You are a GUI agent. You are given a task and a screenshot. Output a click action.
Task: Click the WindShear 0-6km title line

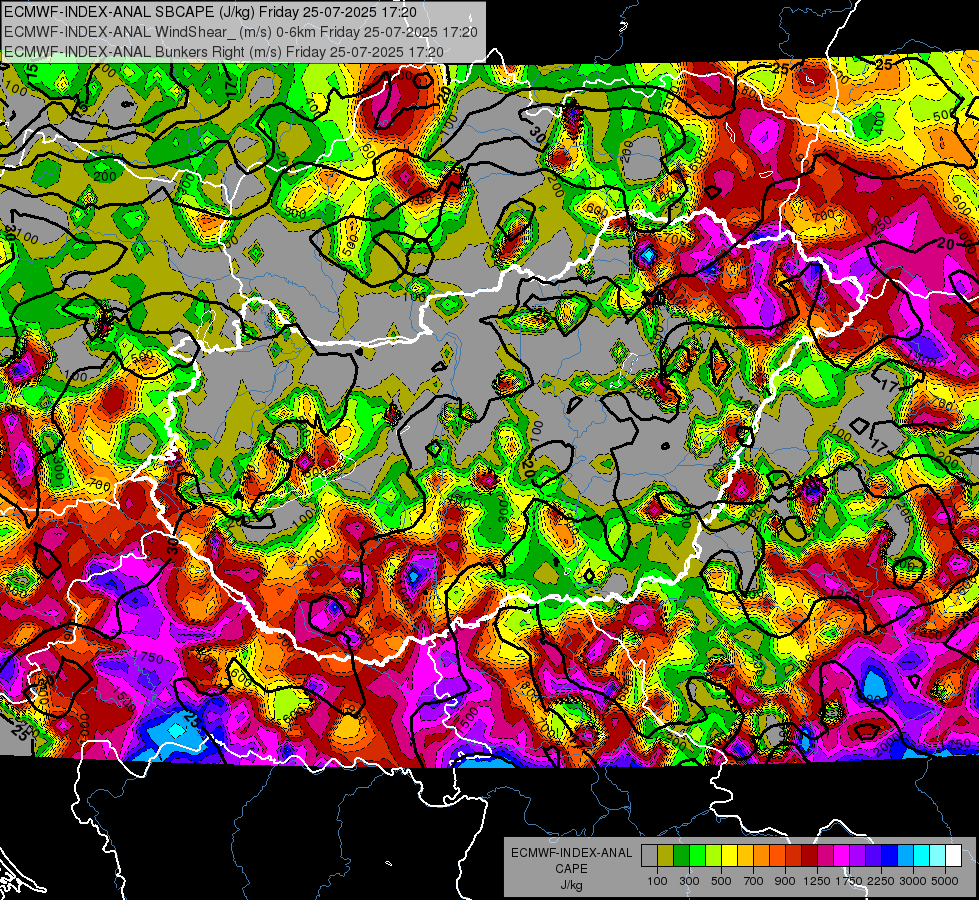240,32
